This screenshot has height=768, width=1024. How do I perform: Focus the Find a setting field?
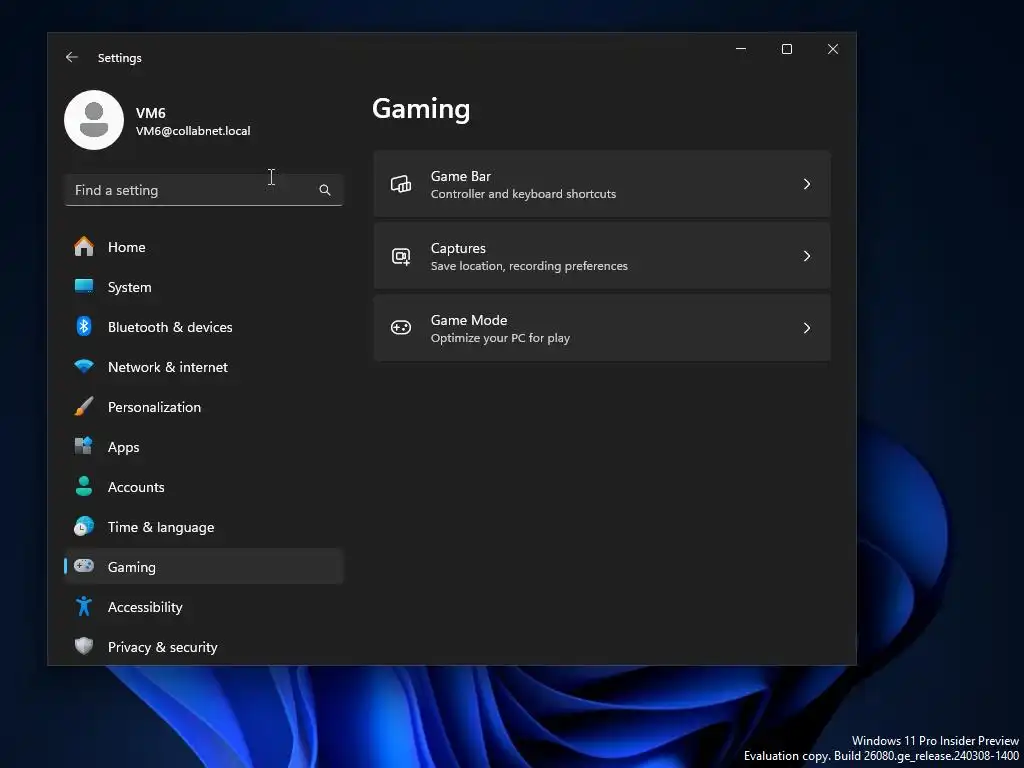(x=204, y=190)
